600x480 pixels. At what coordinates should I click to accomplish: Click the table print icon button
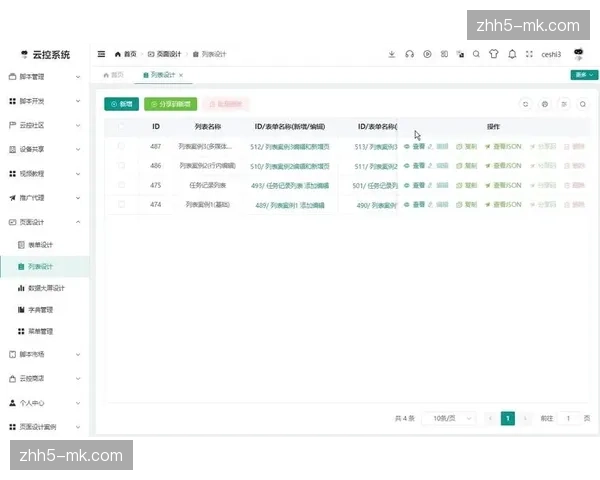tap(545, 104)
